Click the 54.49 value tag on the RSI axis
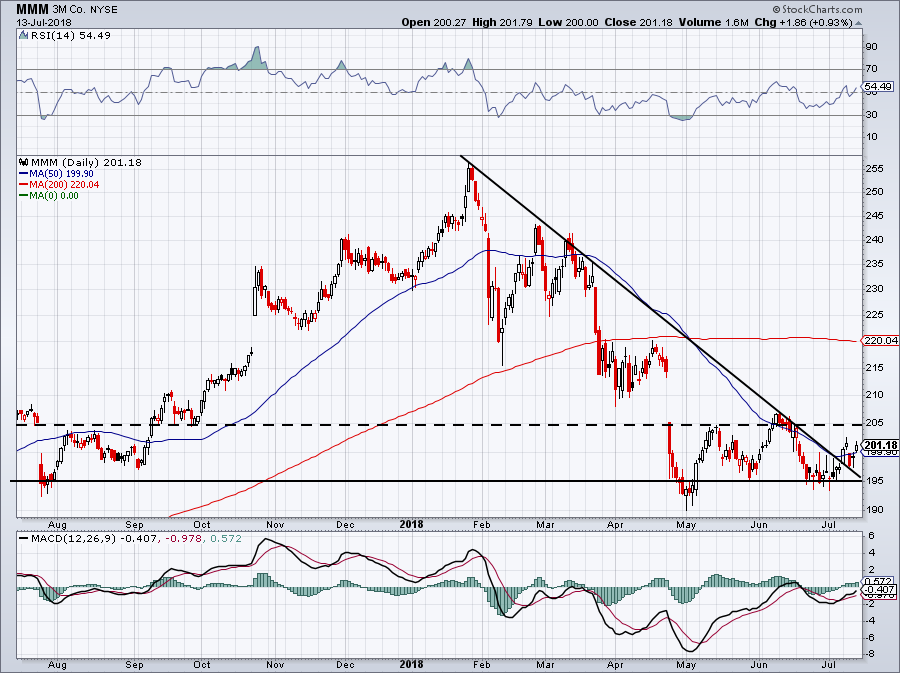This screenshot has height=673, width=900. tap(878, 87)
